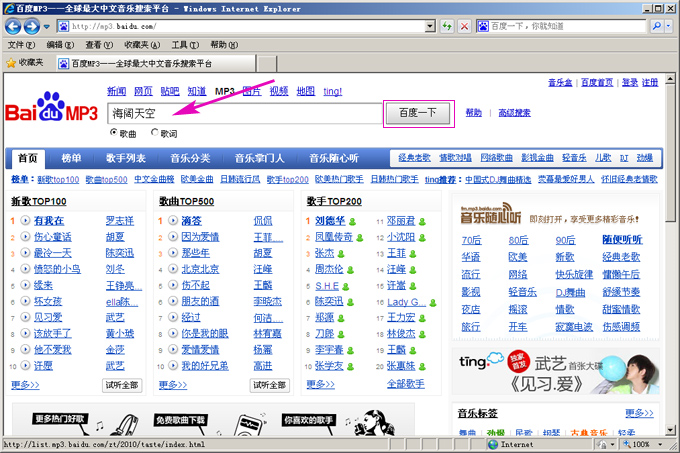680x453 pixels.
Task: Go back with the browser Back arrow
Action: tap(13, 26)
